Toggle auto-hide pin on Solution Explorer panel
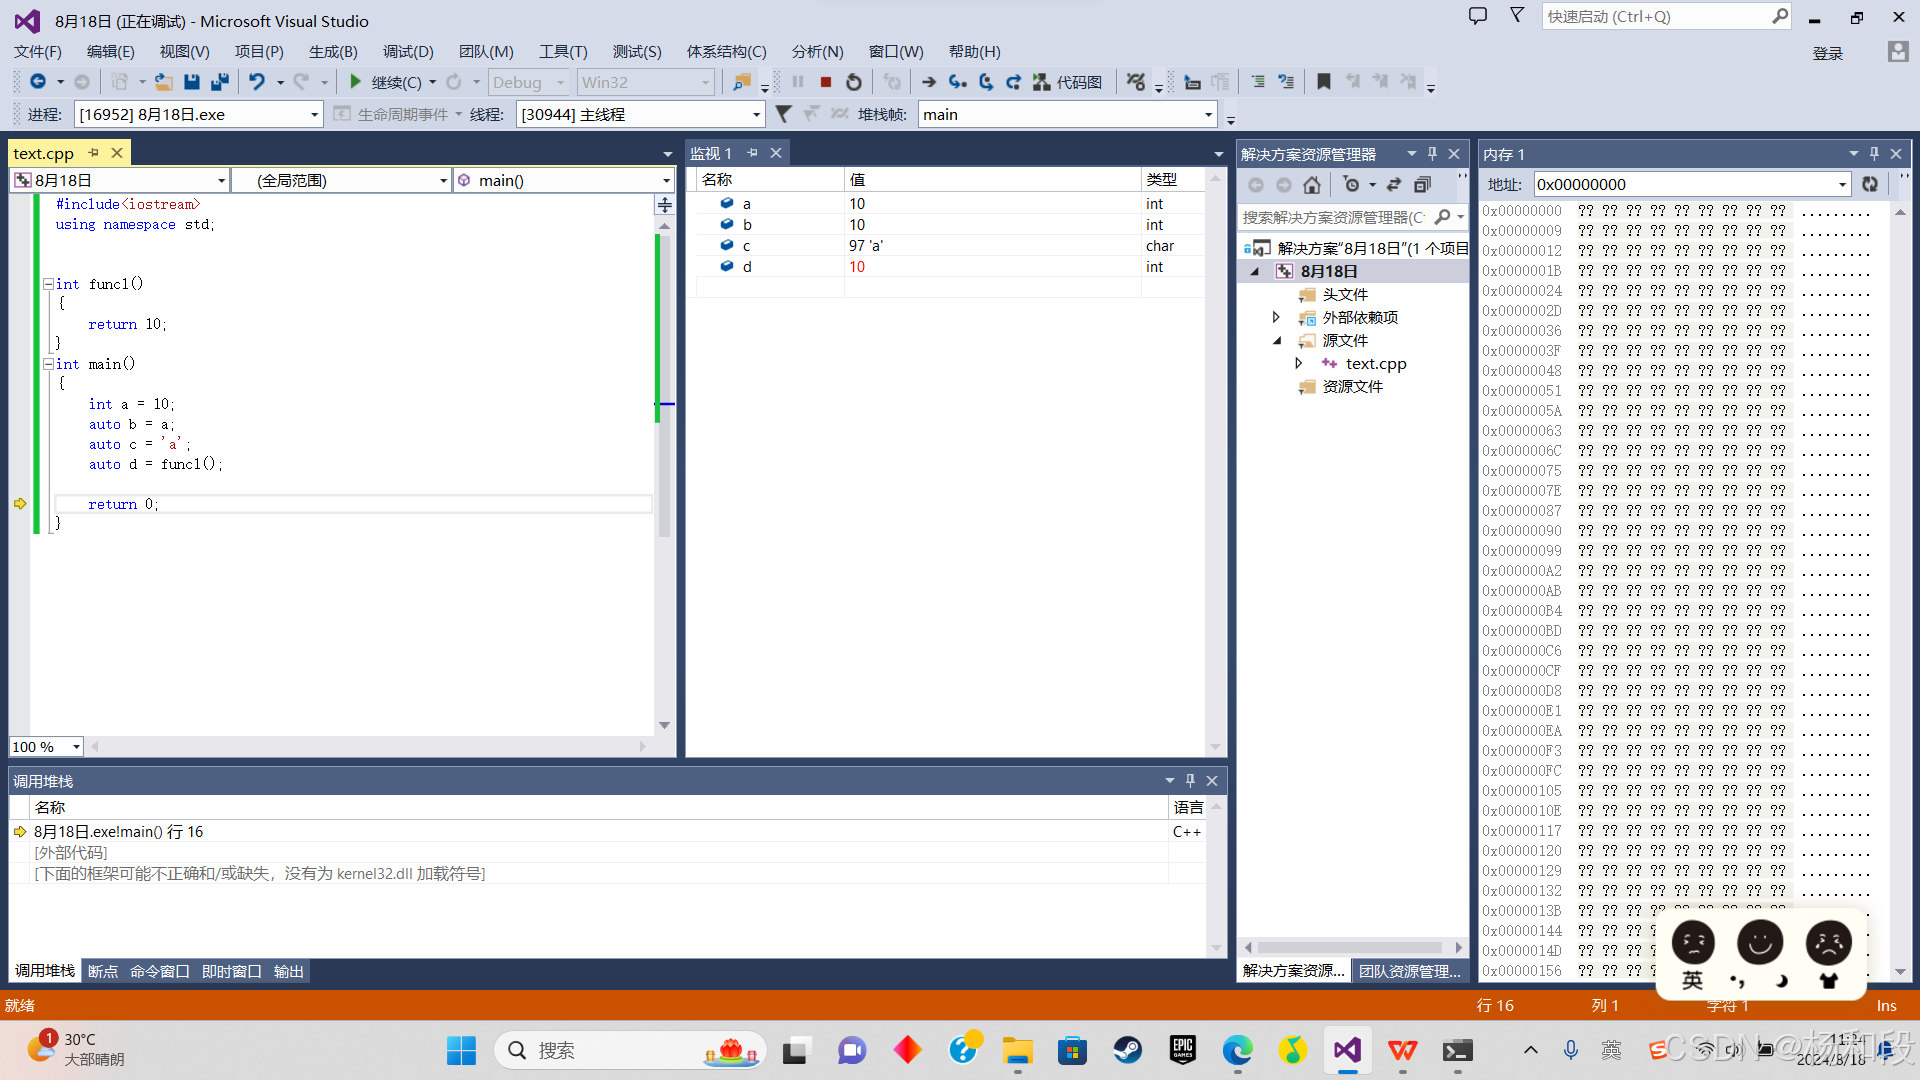1920x1080 pixels. [x=1432, y=153]
